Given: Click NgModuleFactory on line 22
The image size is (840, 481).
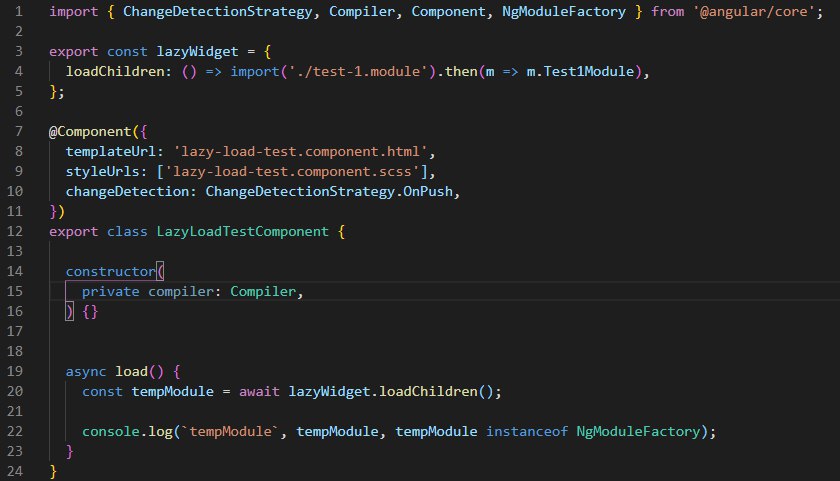Looking at the screenshot, I should [638, 431].
